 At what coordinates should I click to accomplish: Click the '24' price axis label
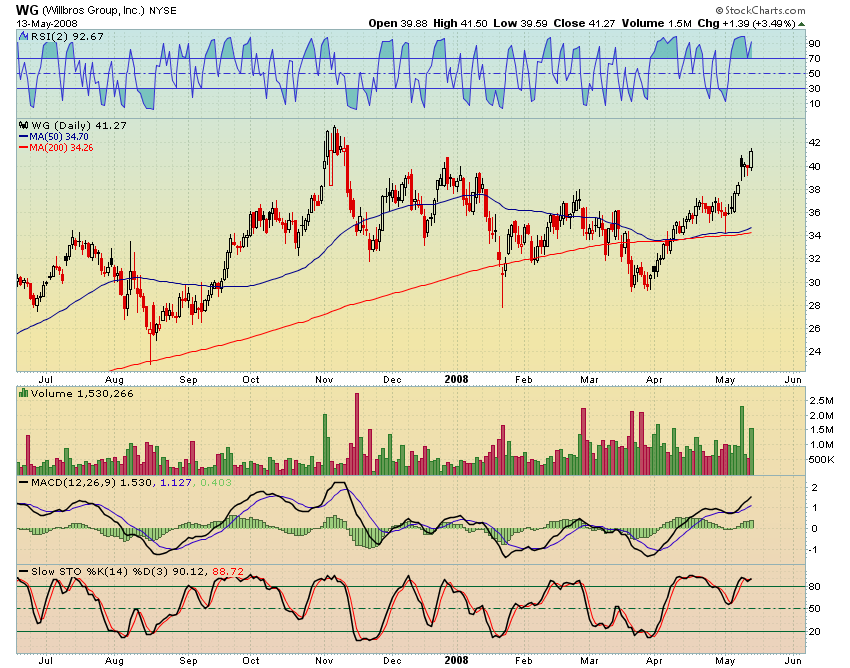coord(814,351)
